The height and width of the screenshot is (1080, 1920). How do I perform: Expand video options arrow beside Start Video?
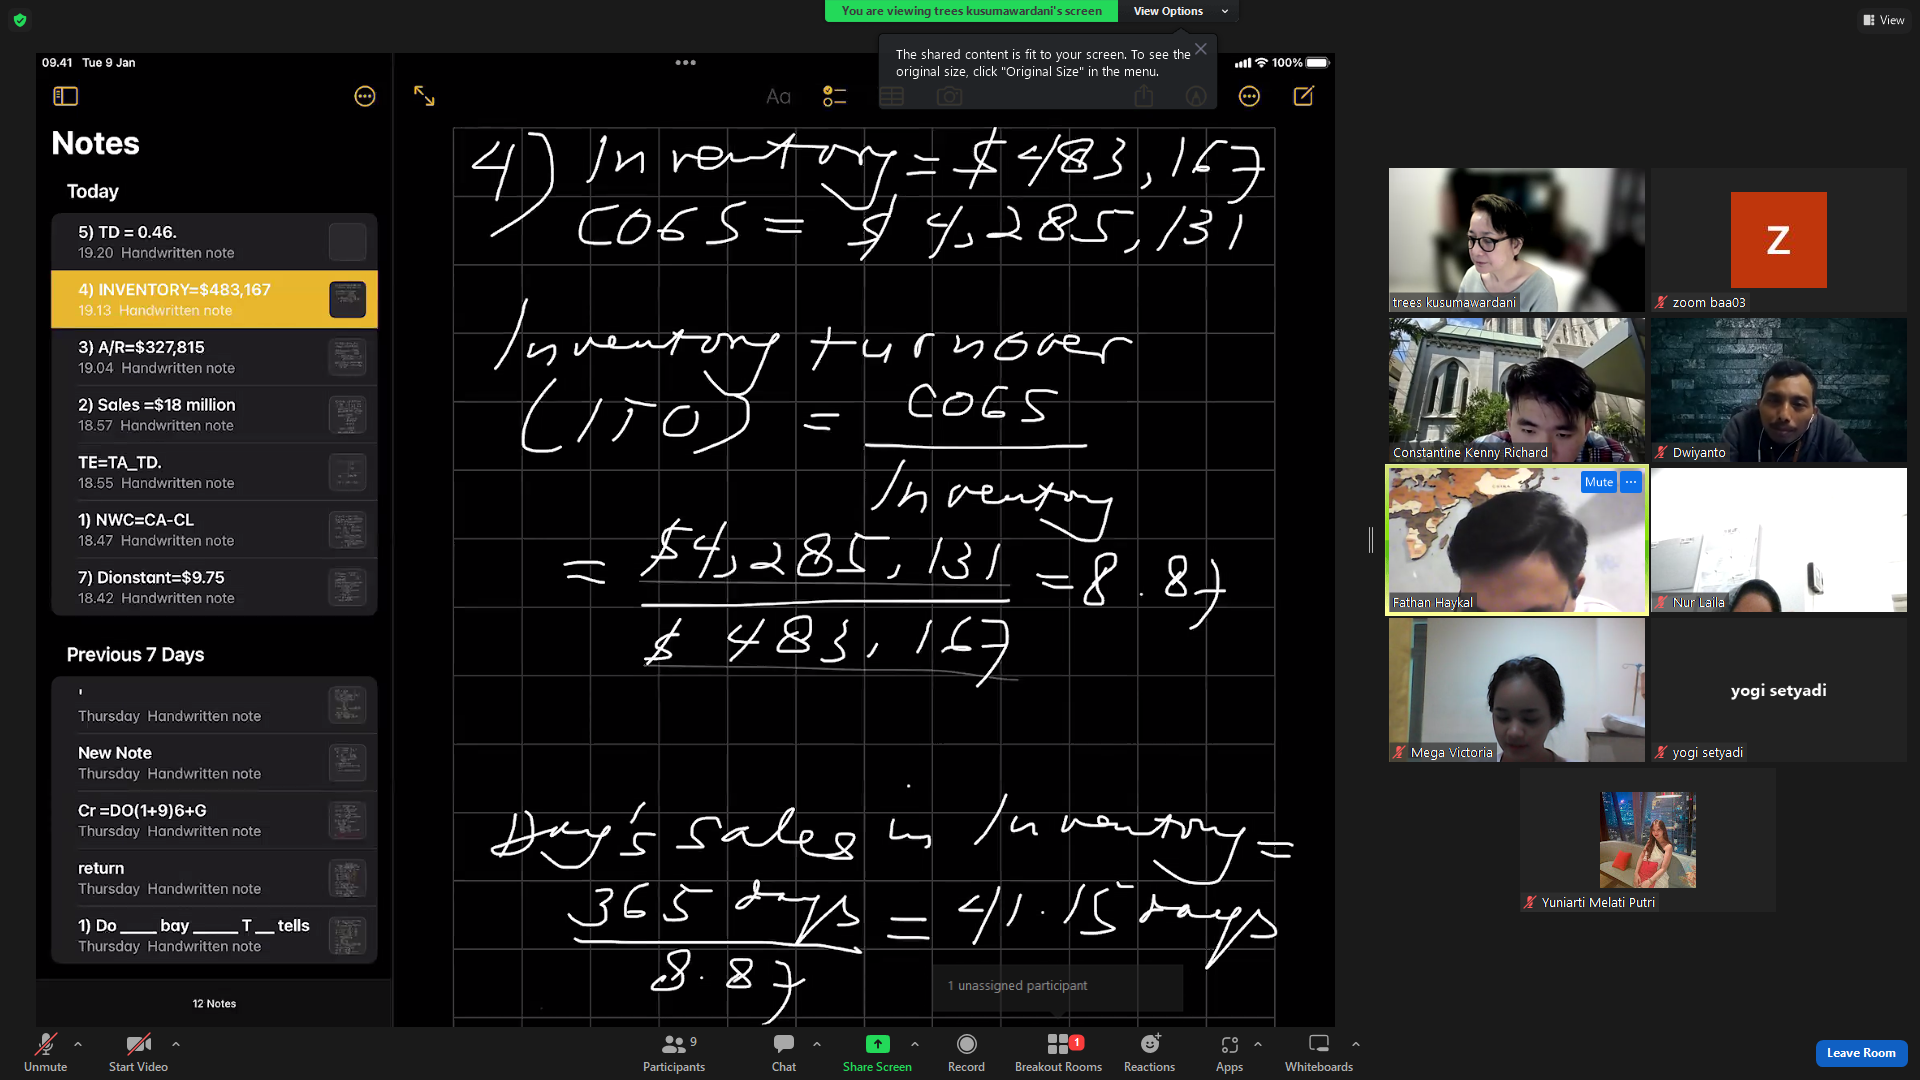coord(176,1044)
